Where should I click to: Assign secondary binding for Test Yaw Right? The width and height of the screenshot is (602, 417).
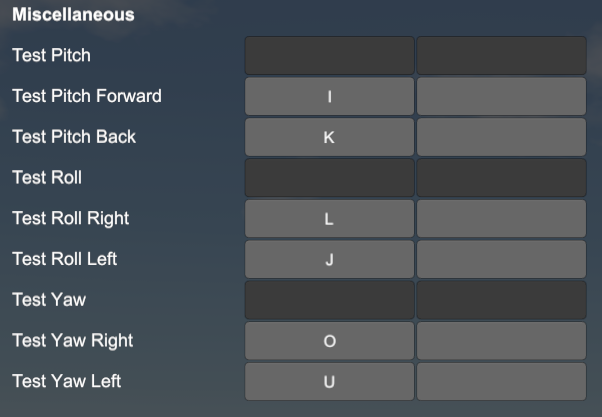click(501, 341)
